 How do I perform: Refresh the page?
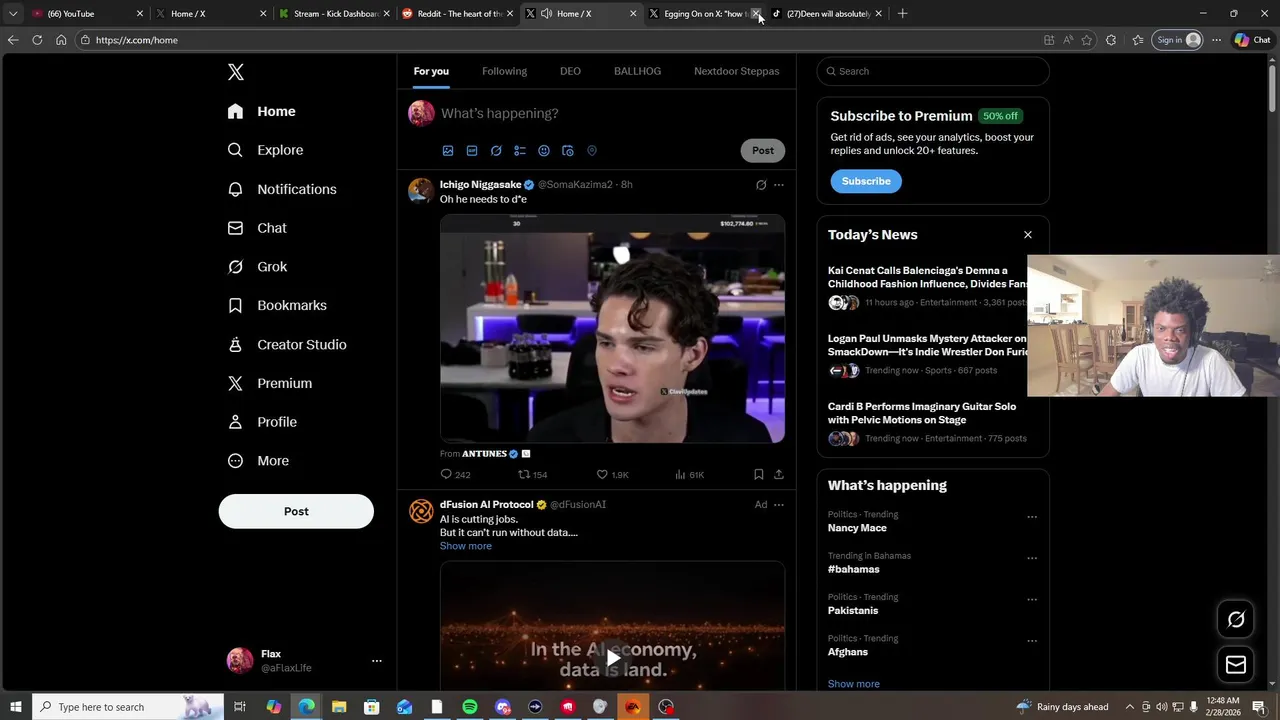[37, 40]
